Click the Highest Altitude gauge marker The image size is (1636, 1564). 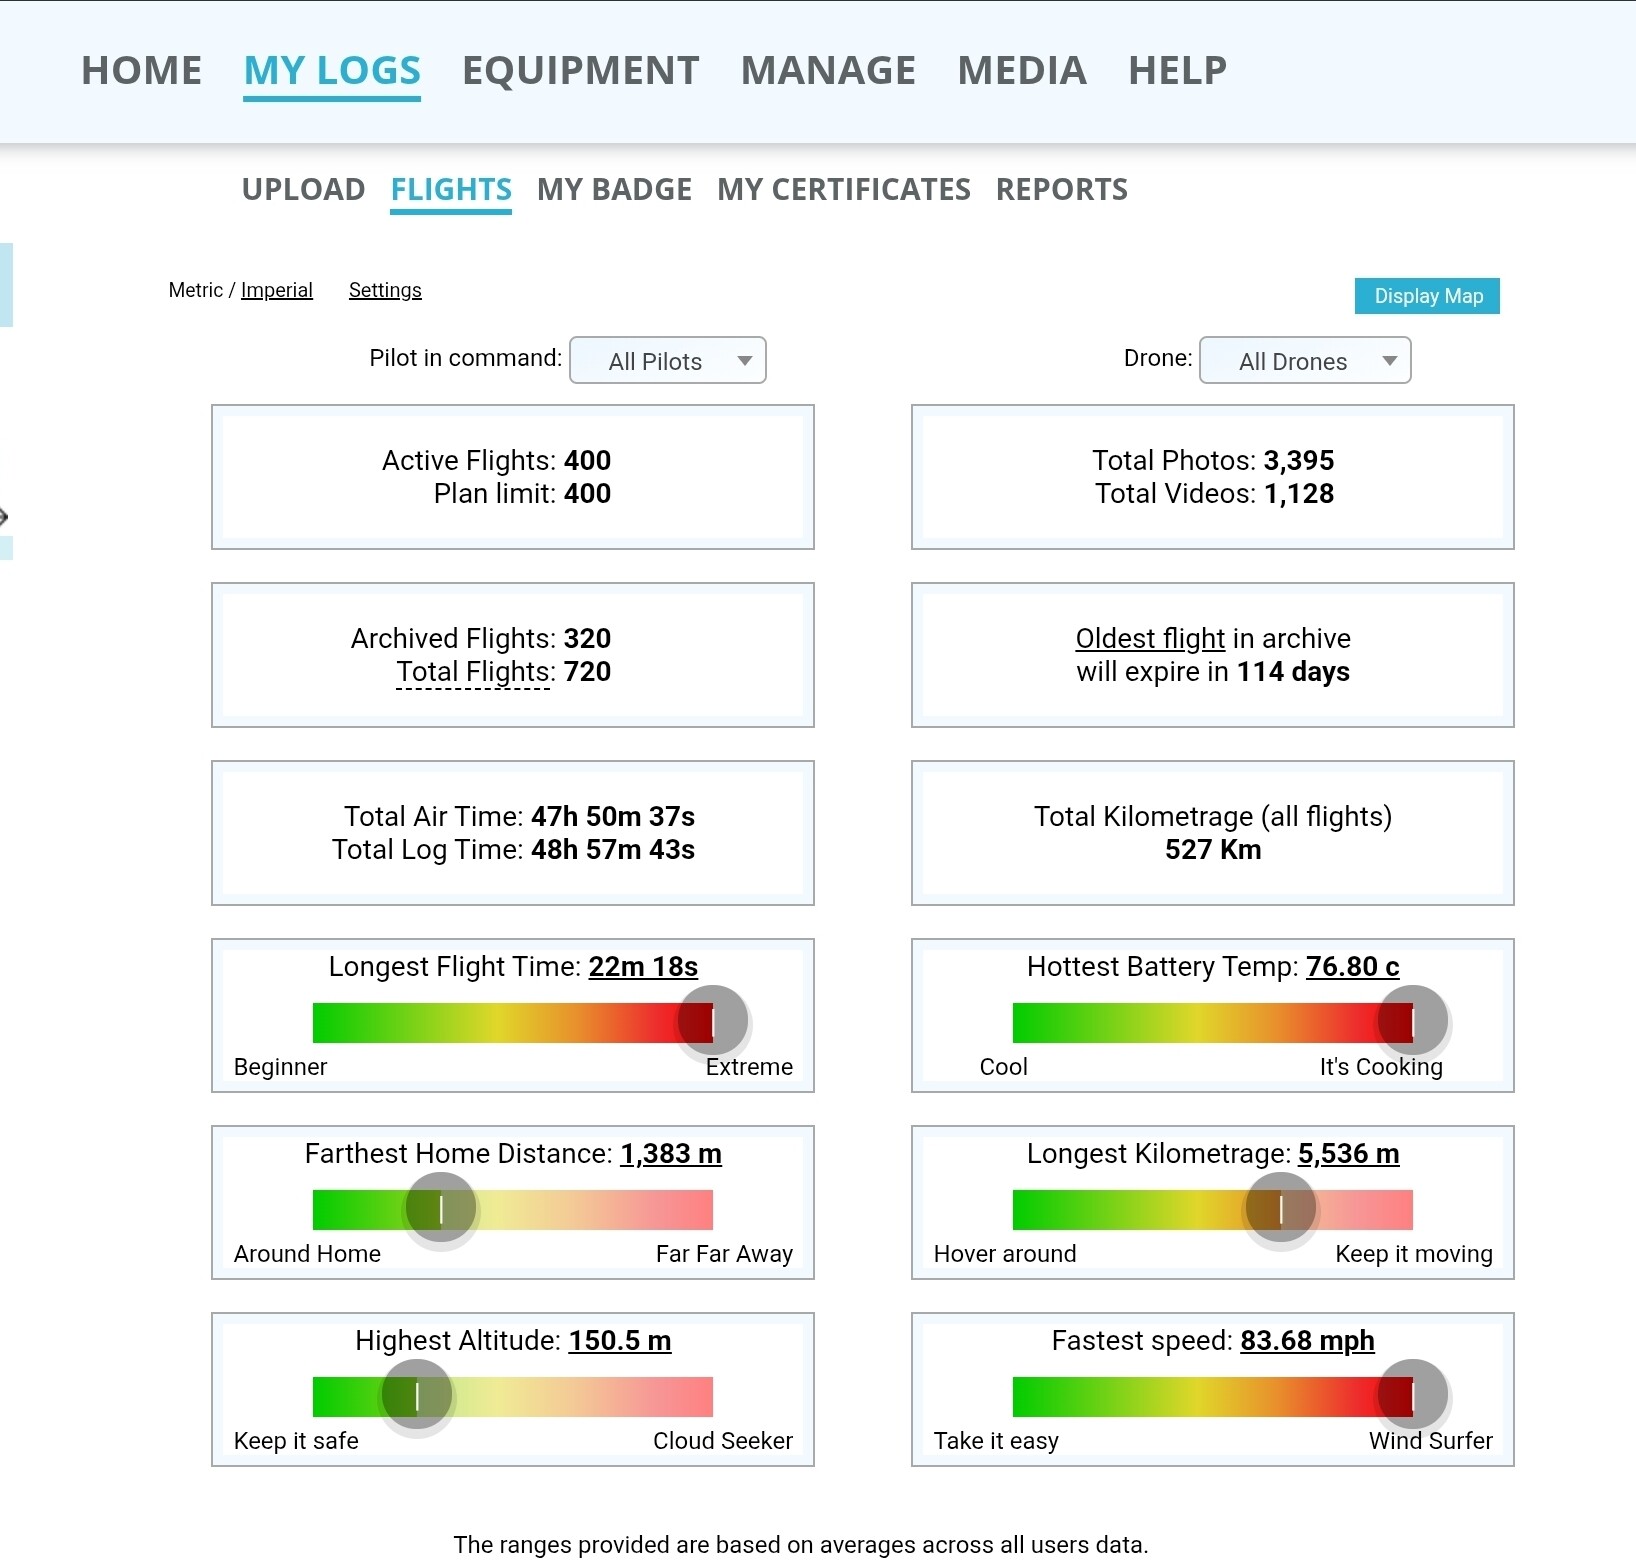tap(417, 1396)
